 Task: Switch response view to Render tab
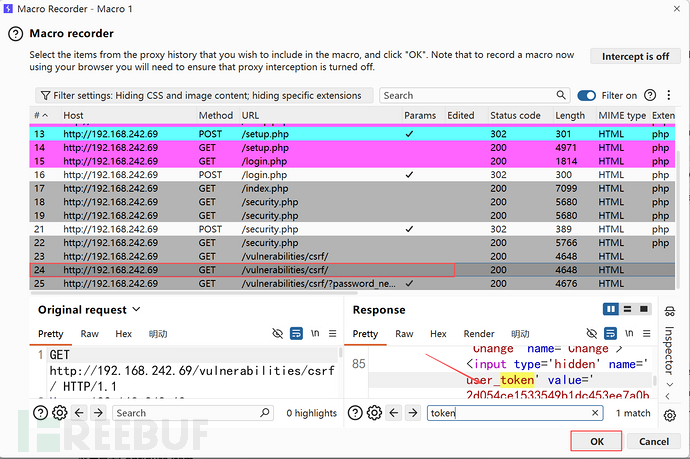tap(479, 333)
